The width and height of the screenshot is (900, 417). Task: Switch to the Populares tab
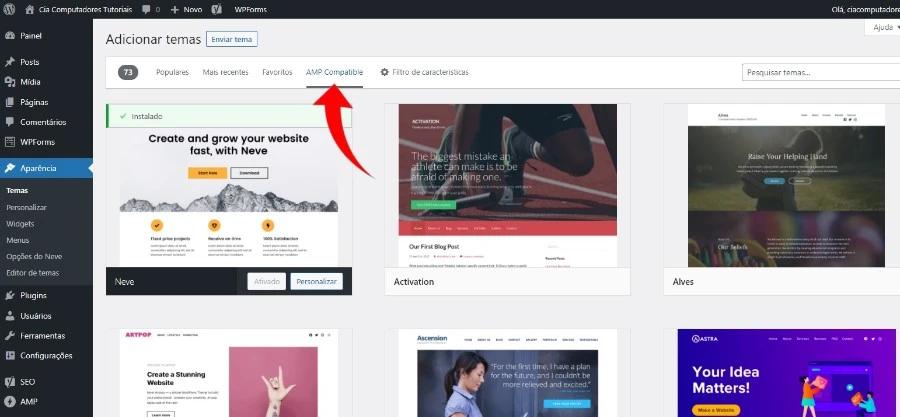click(172, 72)
